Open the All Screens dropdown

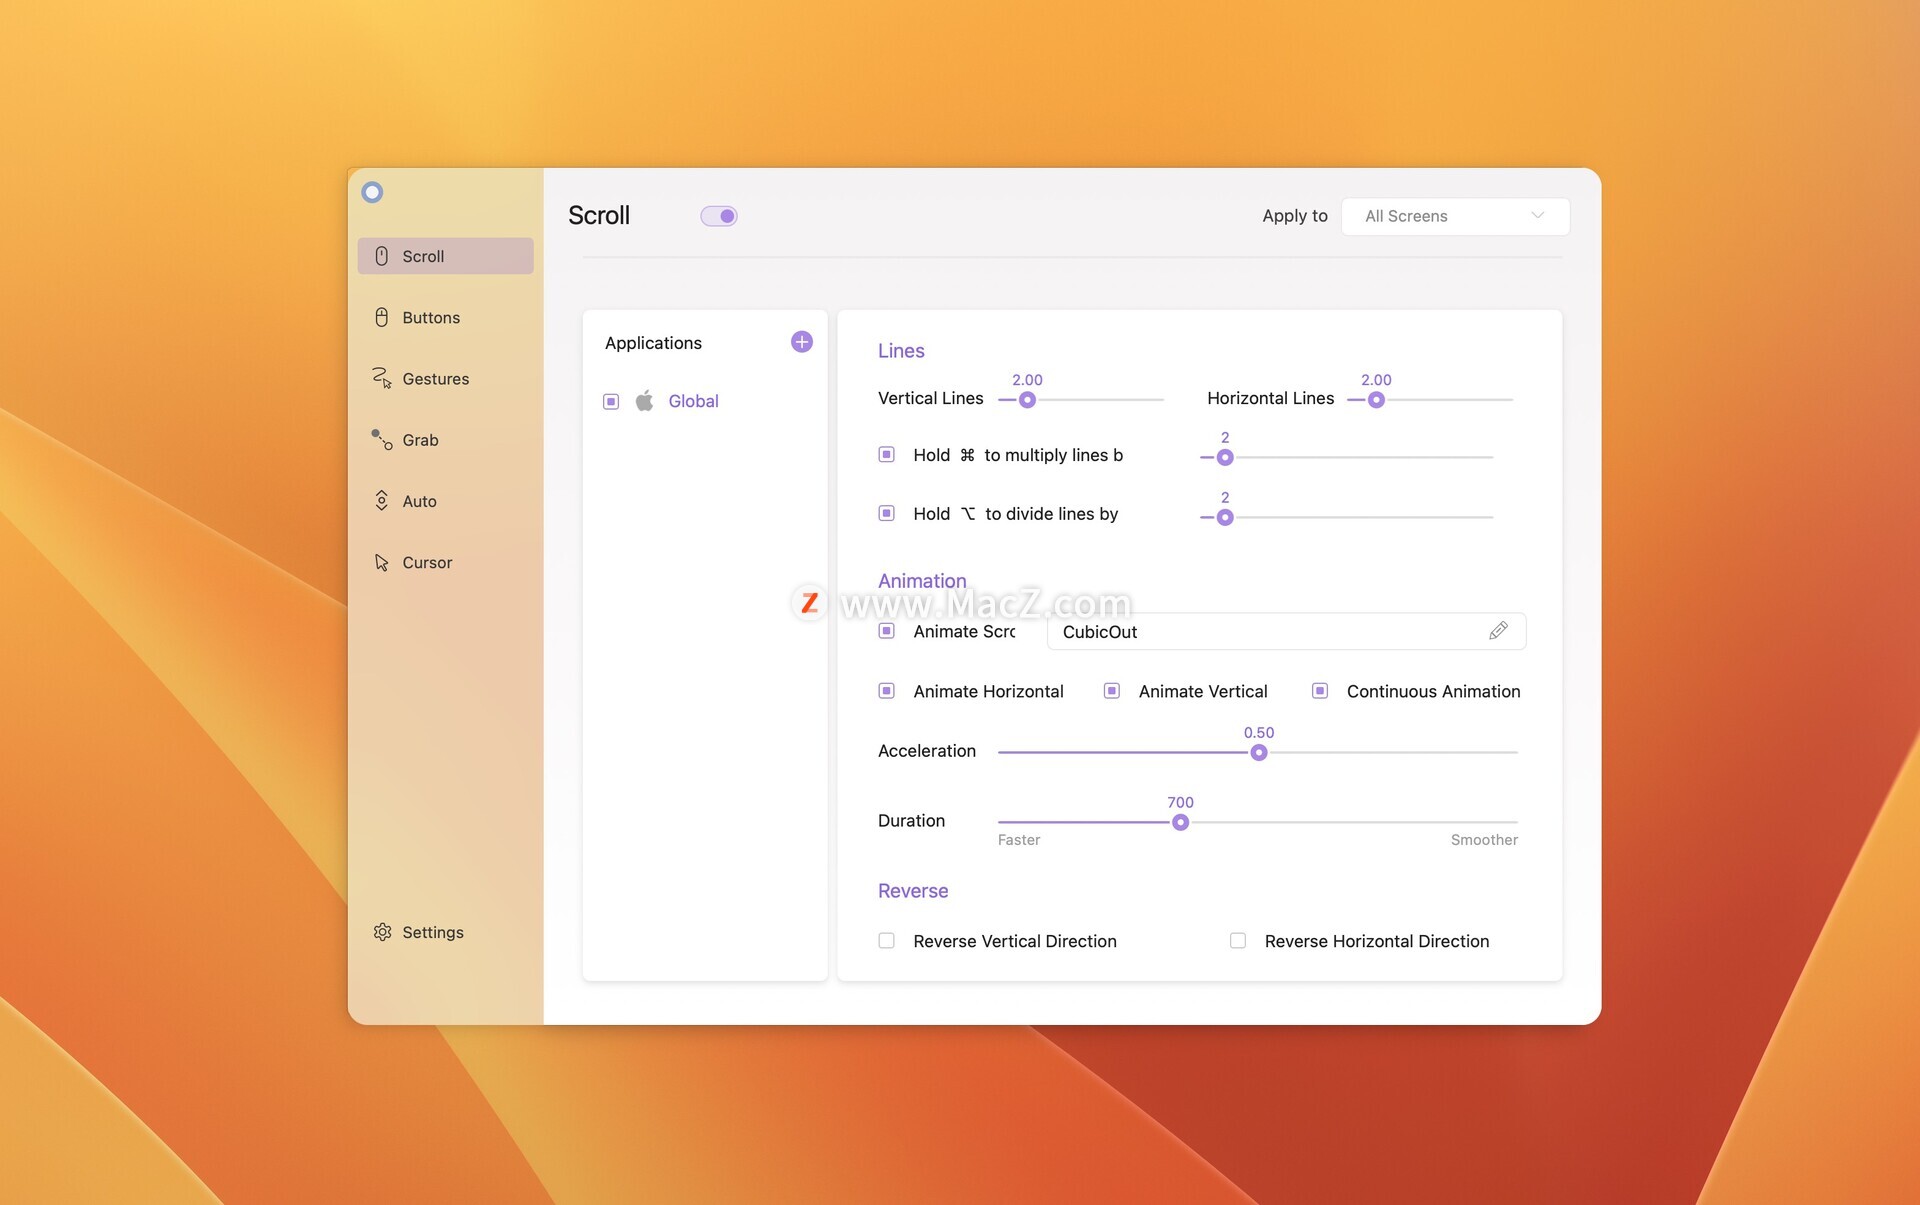tap(1455, 216)
